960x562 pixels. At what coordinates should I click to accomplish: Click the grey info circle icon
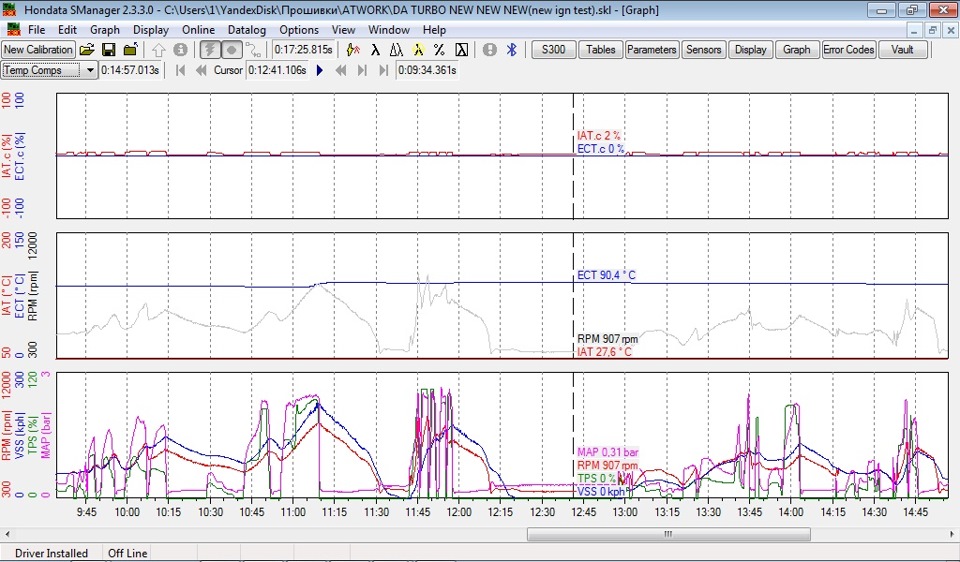(180, 50)
